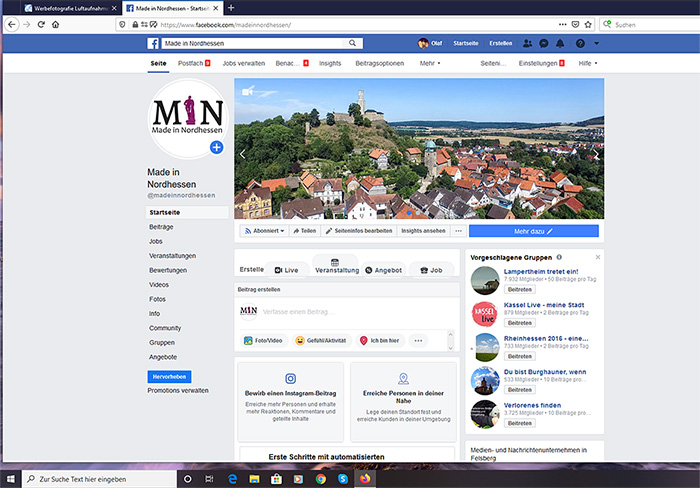Click the Facebook logo icon
This screenshot has width=700, height=488.
point(153,43)
